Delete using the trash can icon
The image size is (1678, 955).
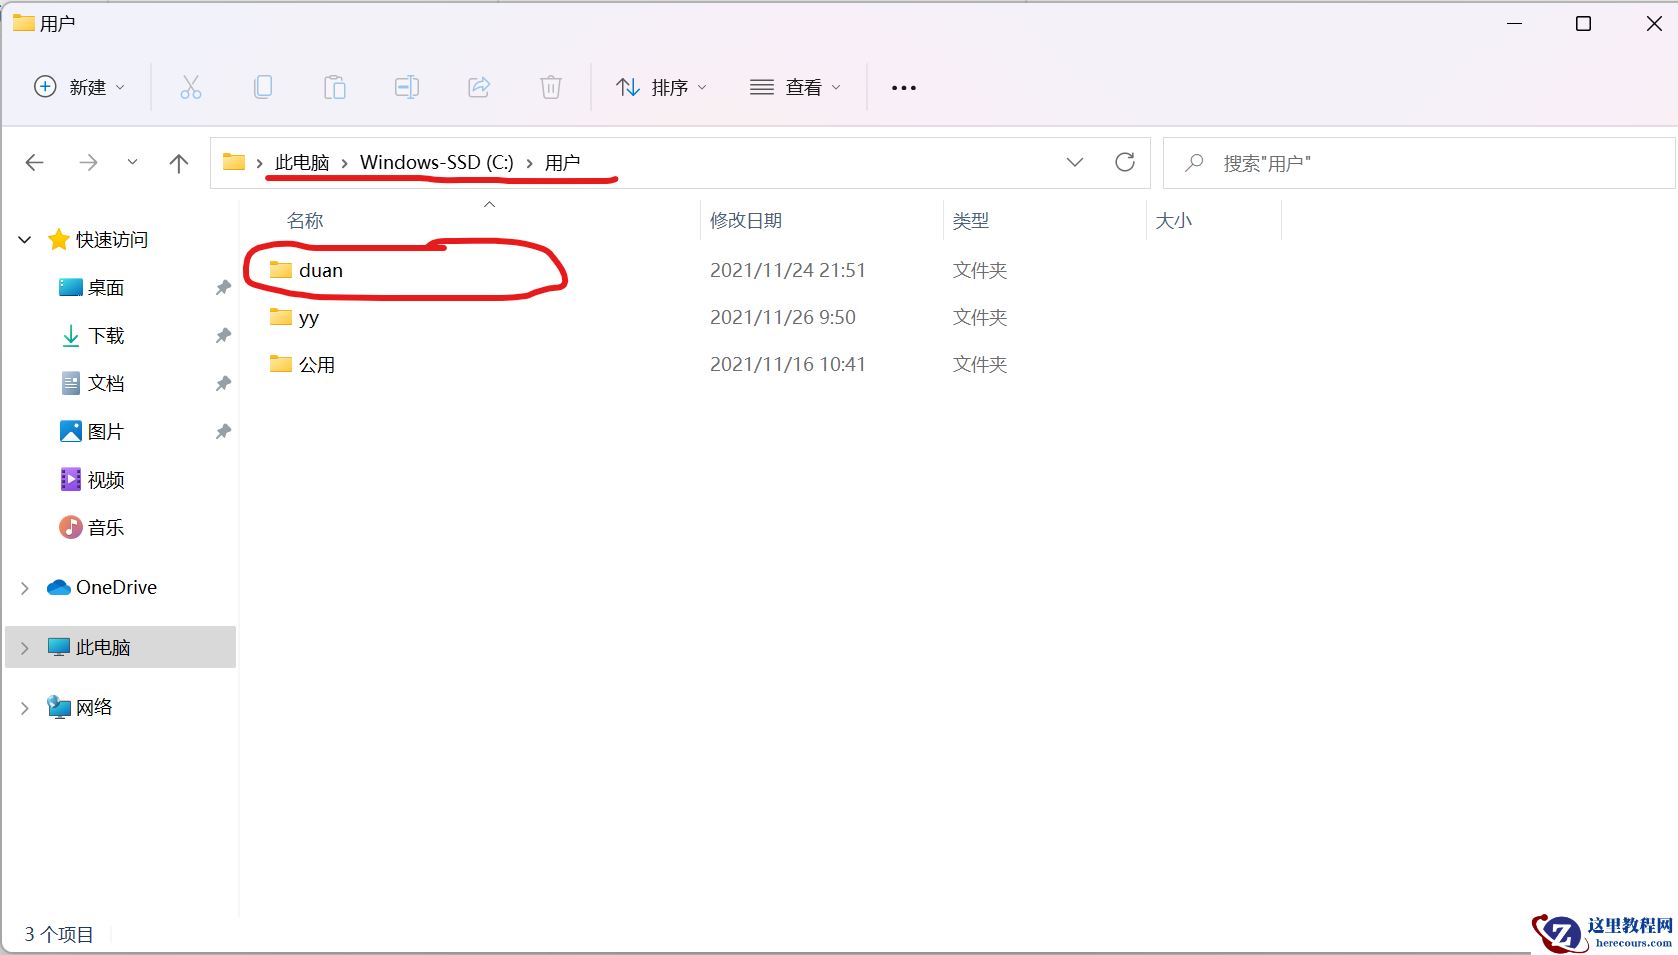pos(551,87)
